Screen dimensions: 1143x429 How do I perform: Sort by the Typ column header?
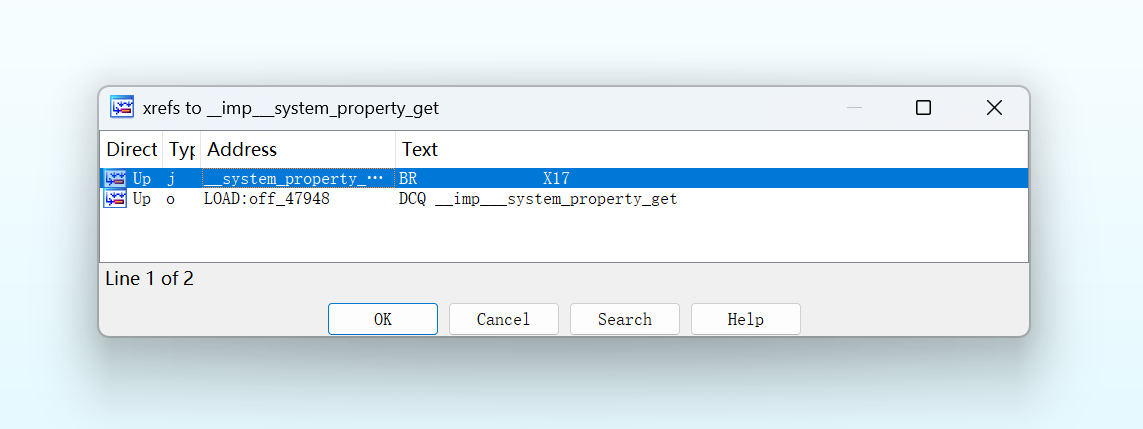pyautogui.click(x=182, y=149)
